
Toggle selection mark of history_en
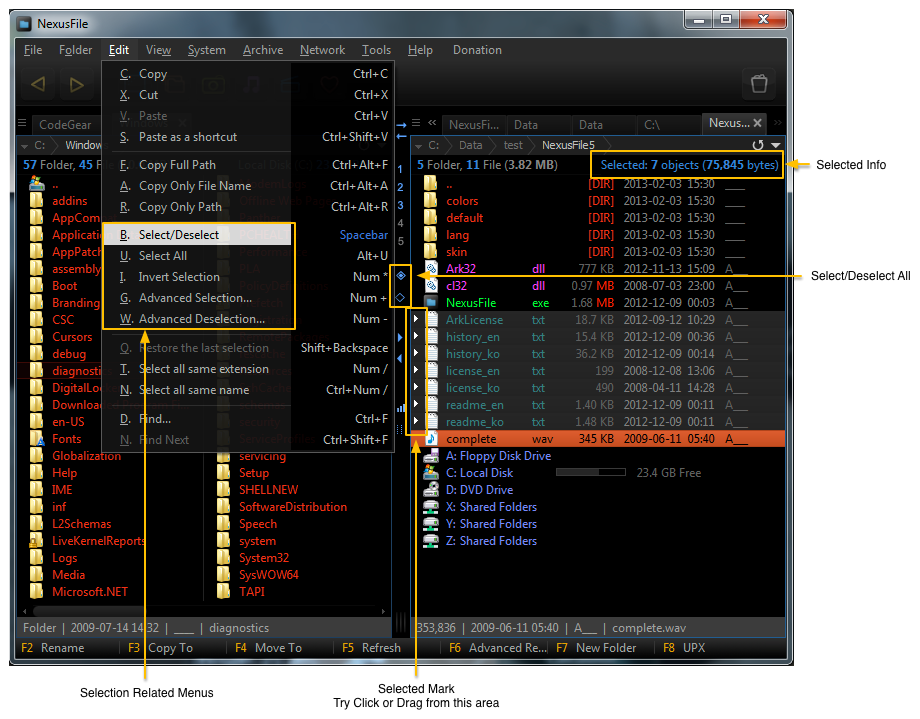coord(415,336)
